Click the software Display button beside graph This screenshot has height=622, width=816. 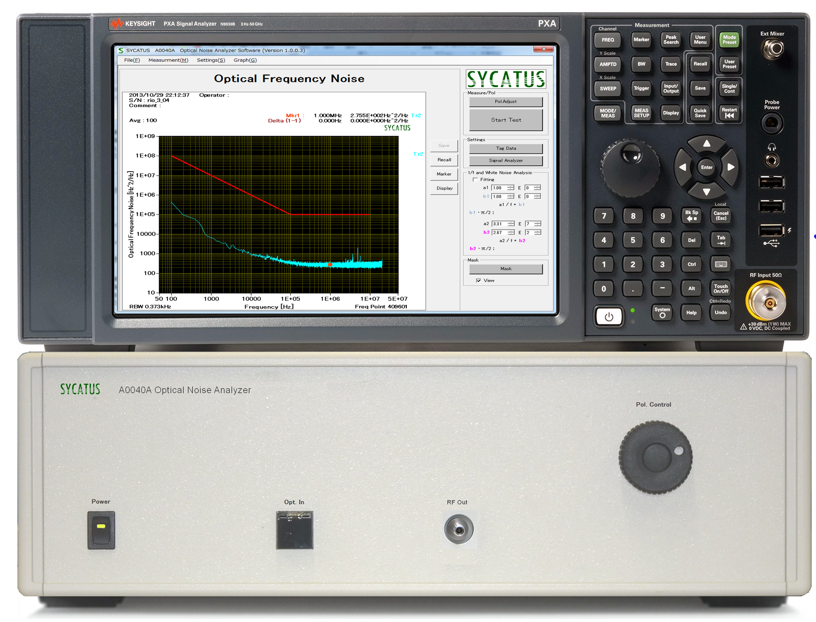(x=444, y=188)
